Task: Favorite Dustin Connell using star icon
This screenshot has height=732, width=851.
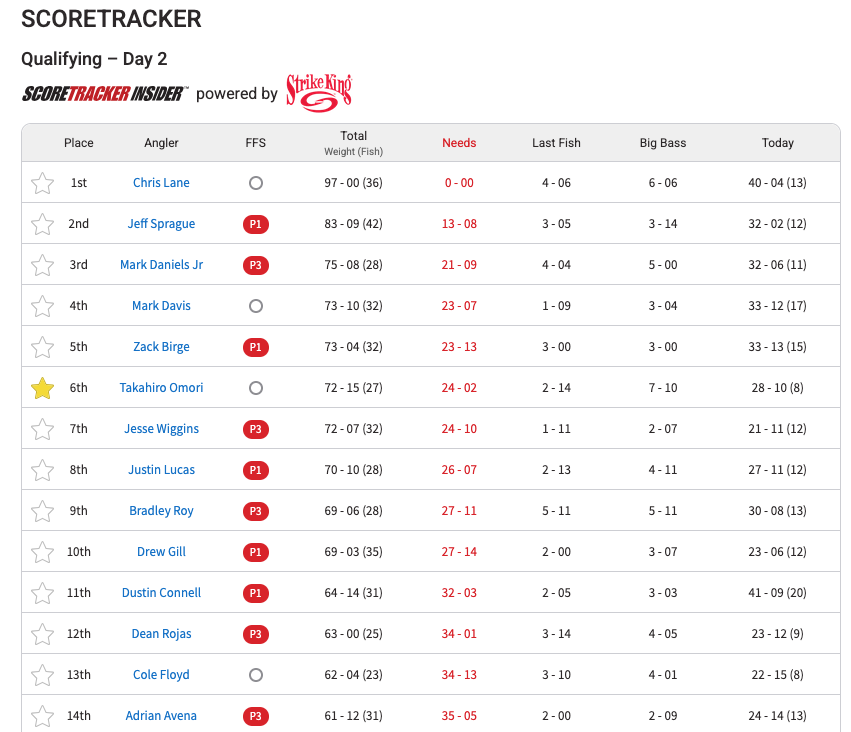Action: [x=42, y=593]
